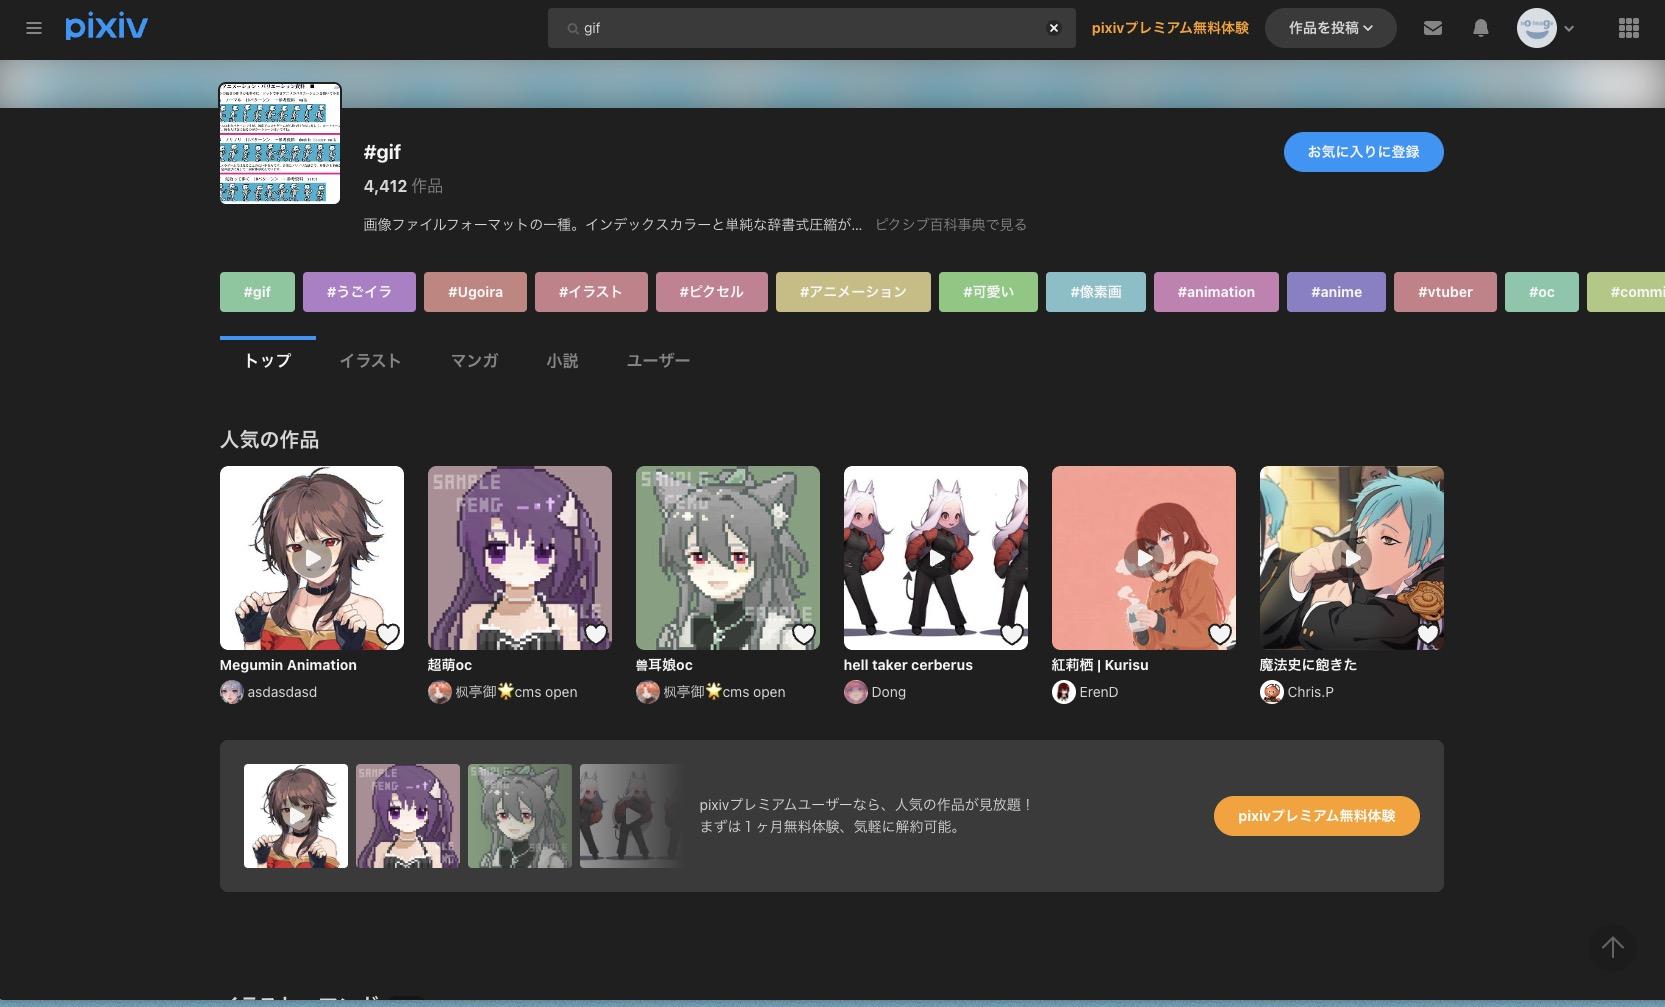This screenshot has width=1665, height=1007.
Task: Open the 兽耳娘oc pixel art thumbnail
Action: point(728,558)
